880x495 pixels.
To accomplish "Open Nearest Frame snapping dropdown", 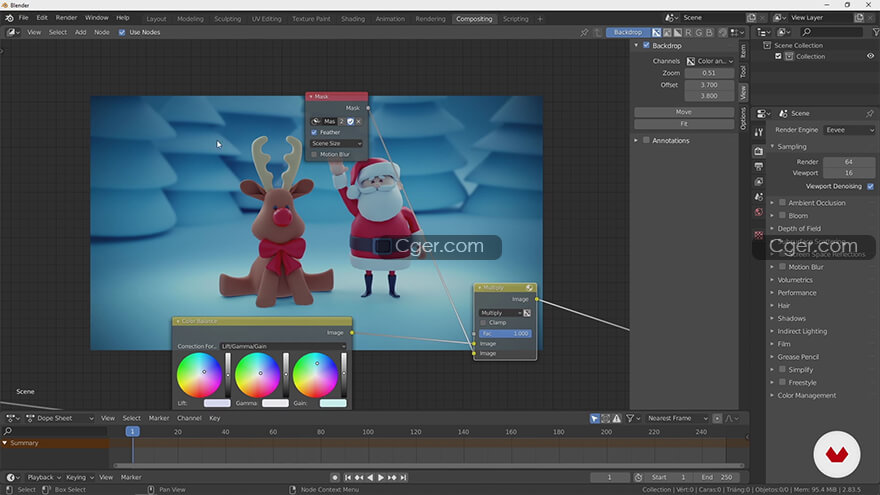I will [677, 419].
